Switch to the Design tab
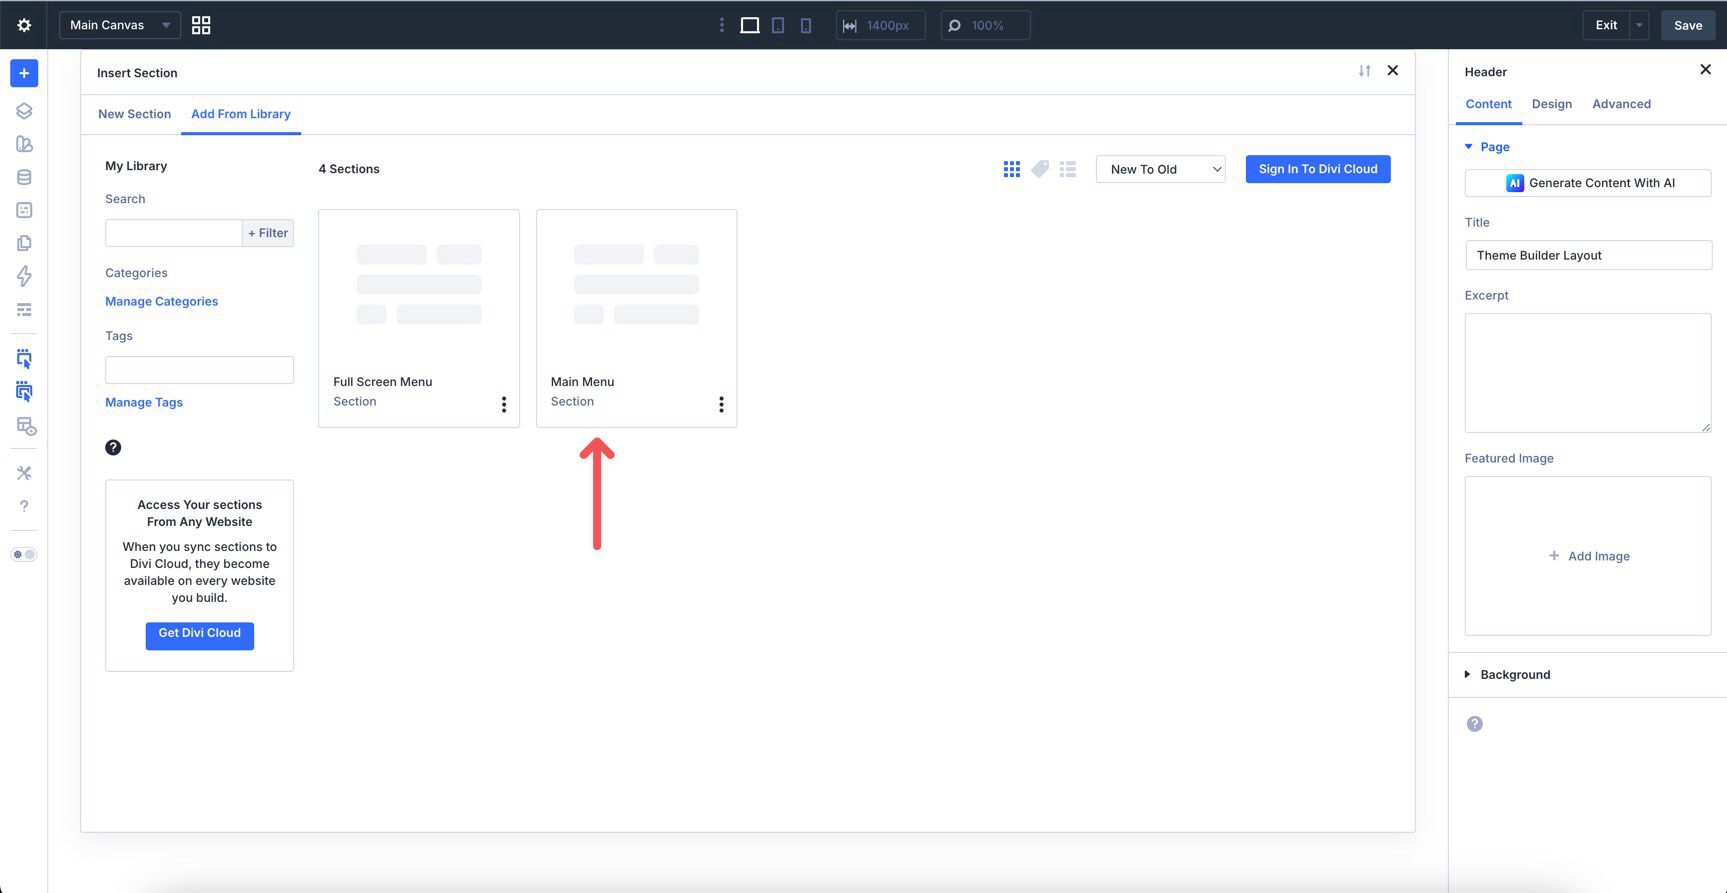The height and width of the screenshot is (893, 1727). coord(1552,104)
